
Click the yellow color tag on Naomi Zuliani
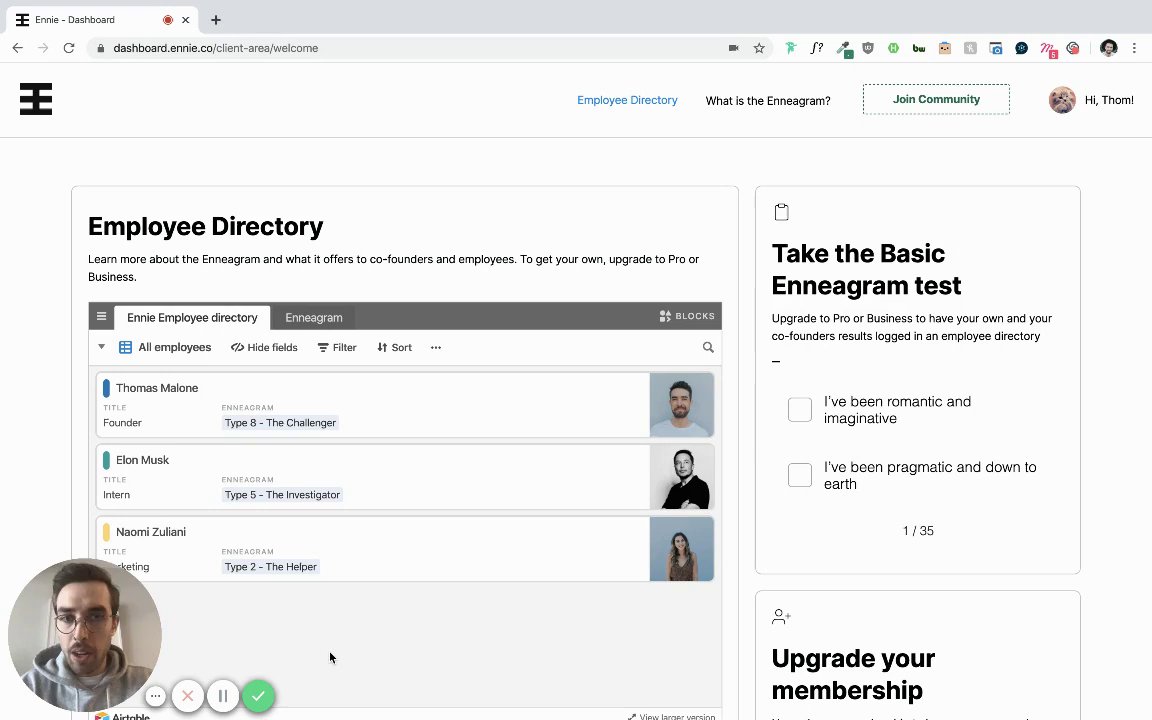(107, 532)
